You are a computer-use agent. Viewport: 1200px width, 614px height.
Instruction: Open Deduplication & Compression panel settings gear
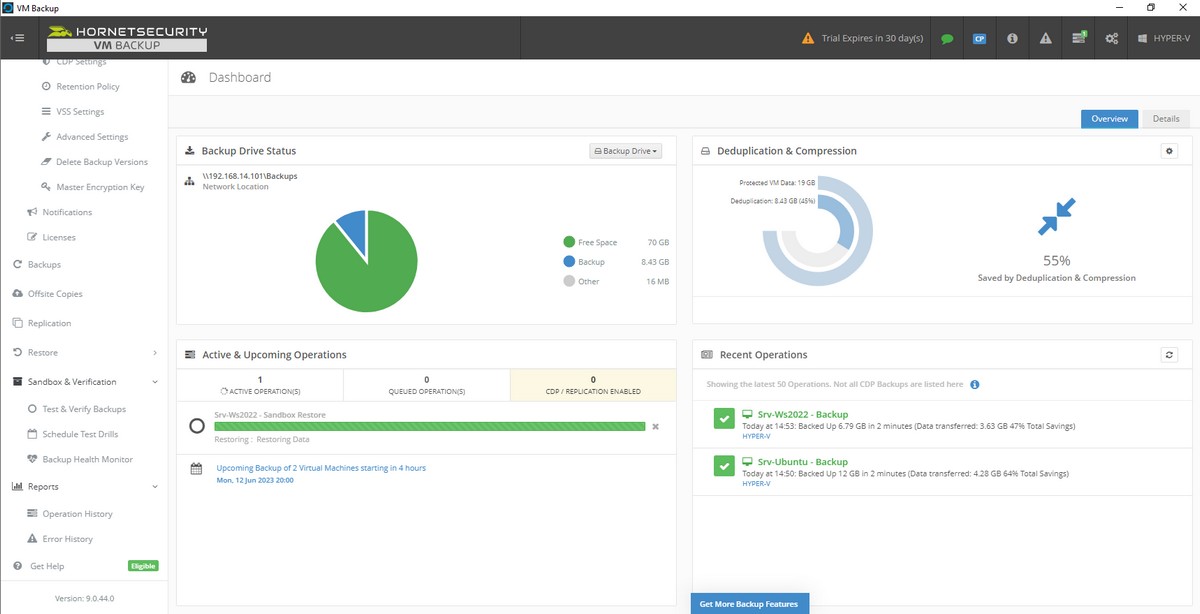(x=1169, y=150)
